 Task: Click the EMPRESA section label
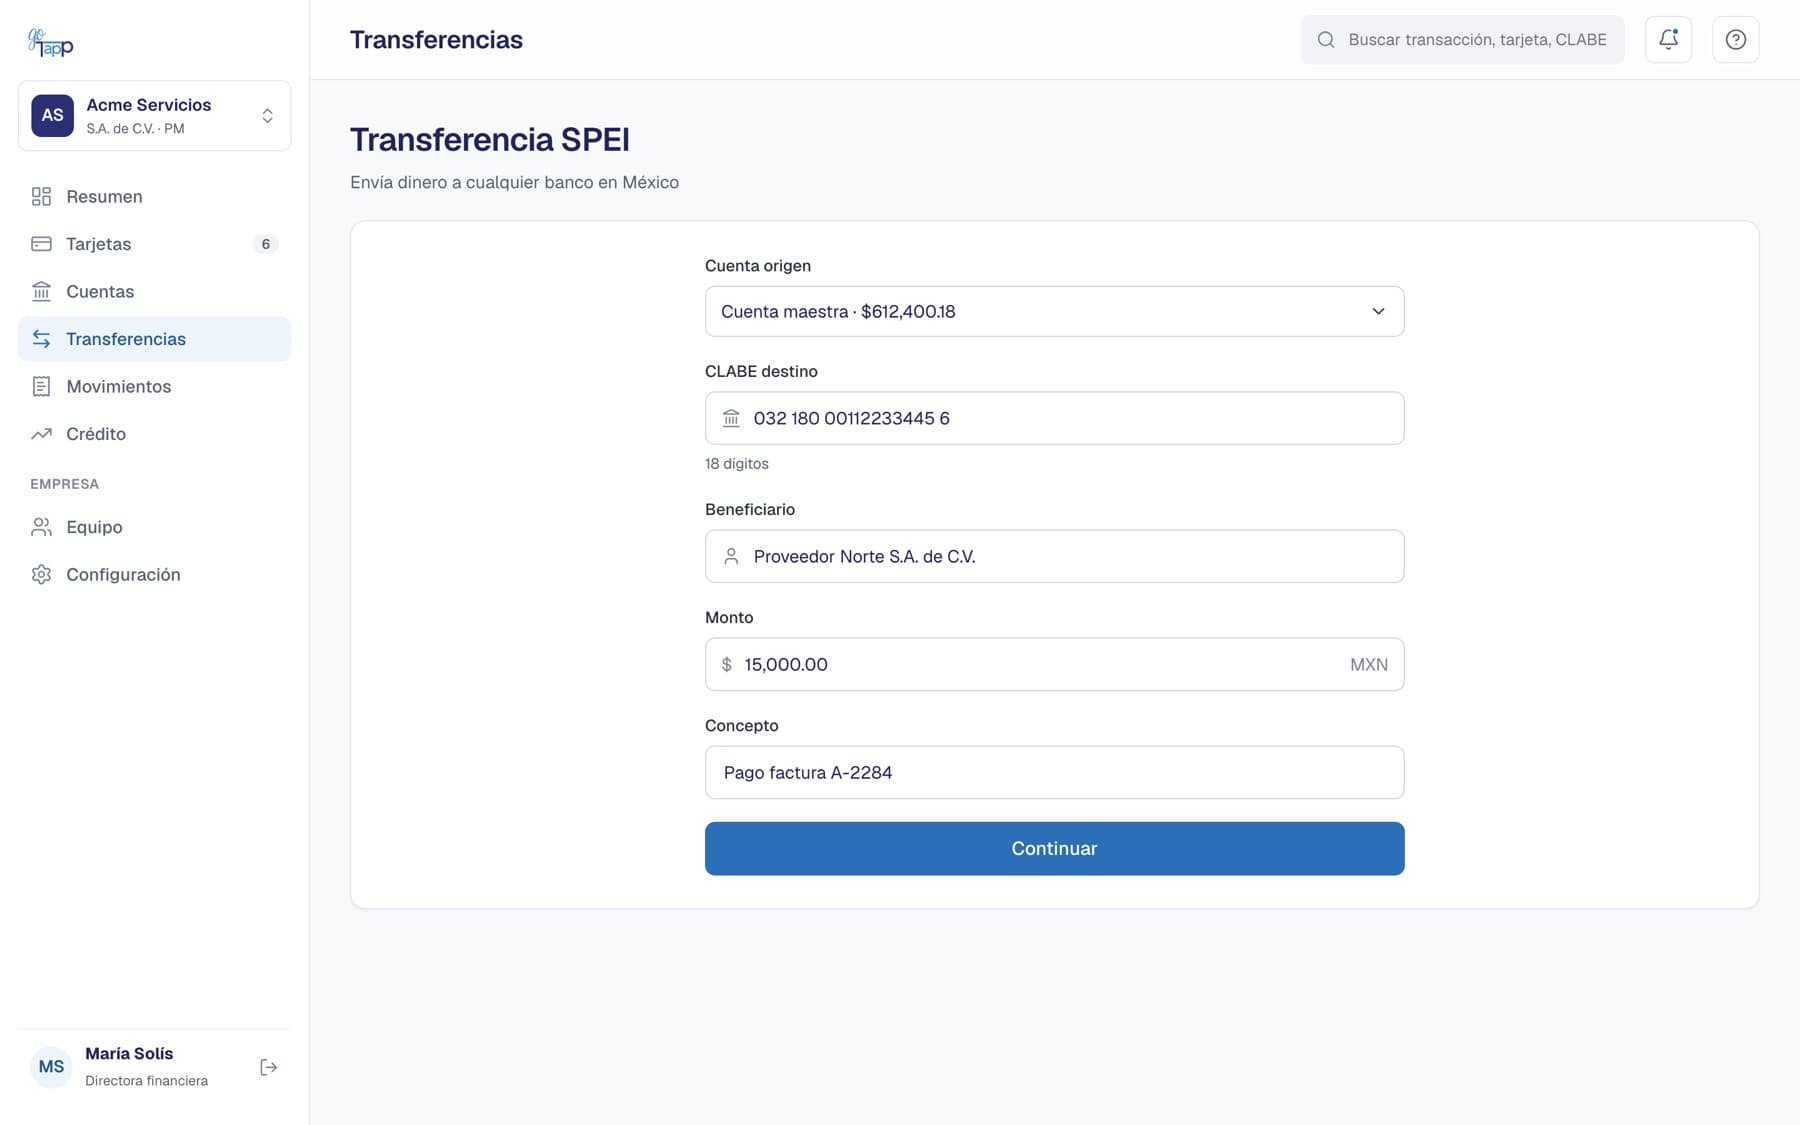(x=64, y=484)
